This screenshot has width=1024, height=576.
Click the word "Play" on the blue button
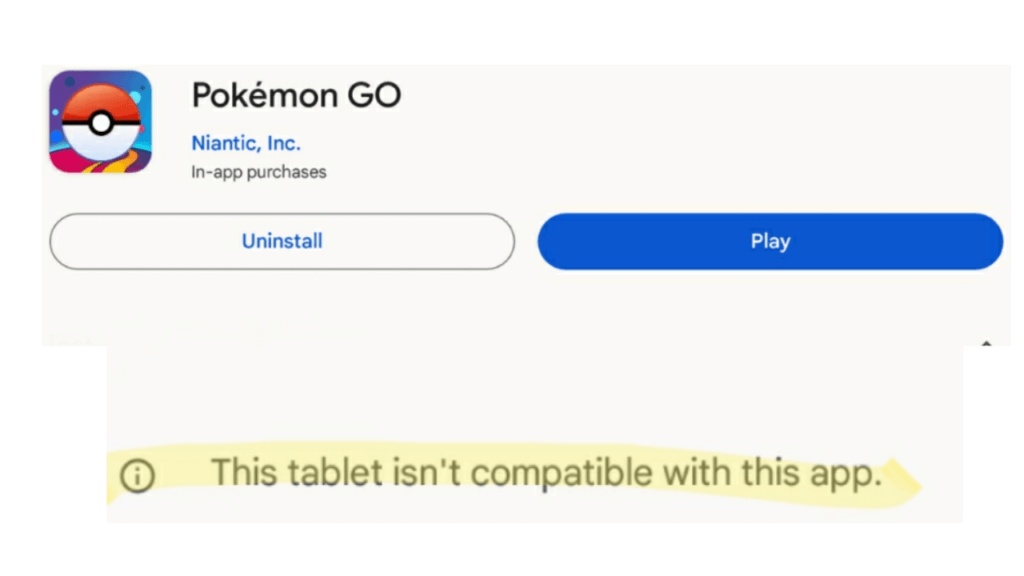click(770, 241)
